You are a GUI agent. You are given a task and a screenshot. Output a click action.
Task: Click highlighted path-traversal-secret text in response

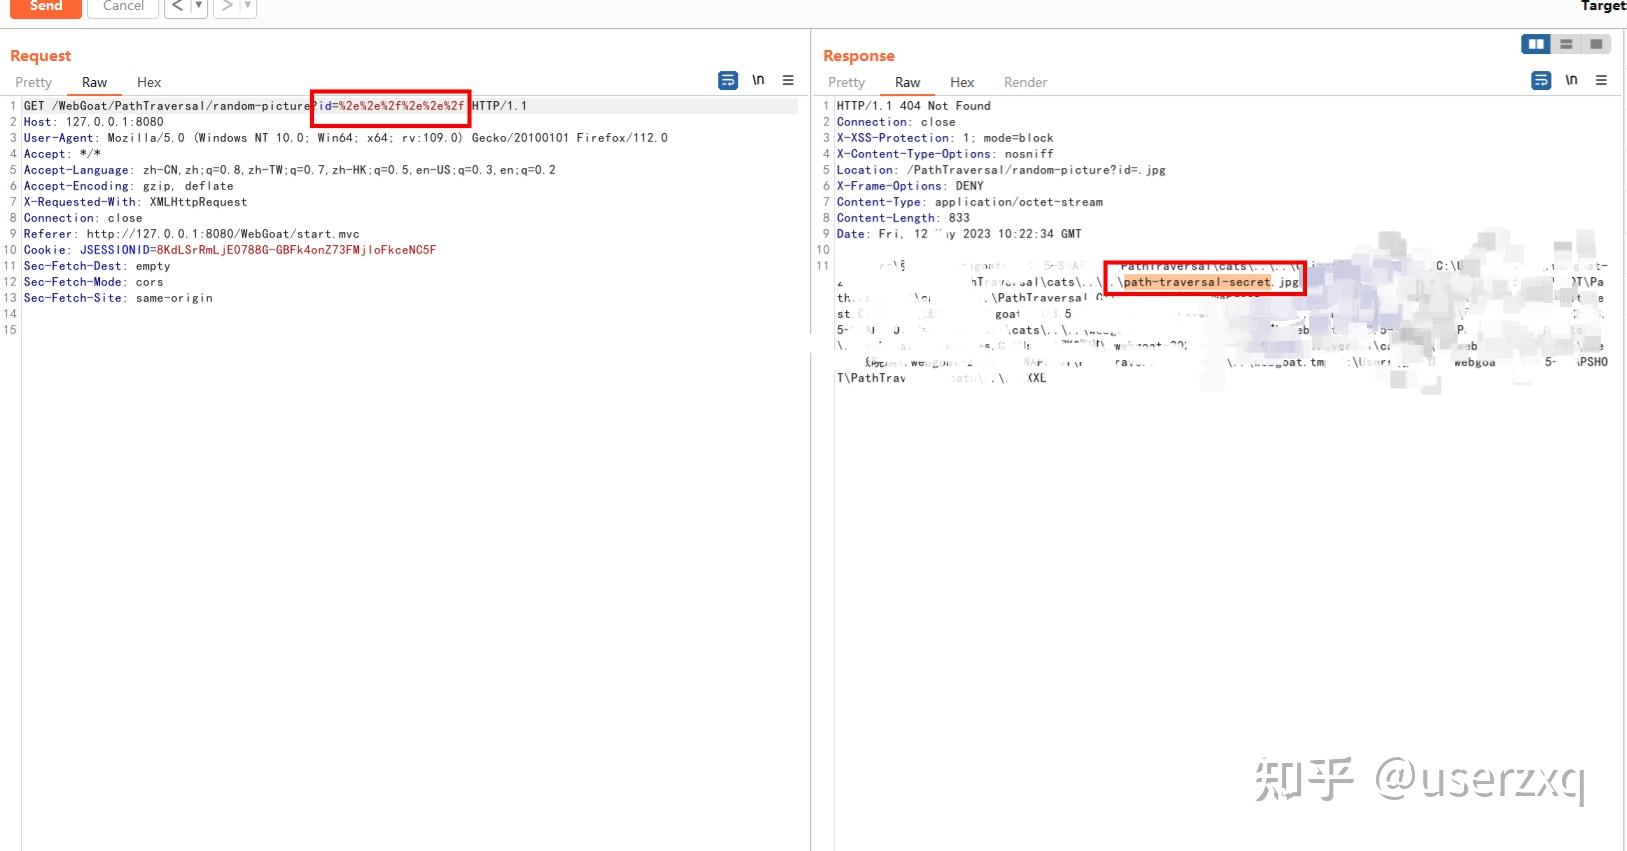tap(1197, 282)
